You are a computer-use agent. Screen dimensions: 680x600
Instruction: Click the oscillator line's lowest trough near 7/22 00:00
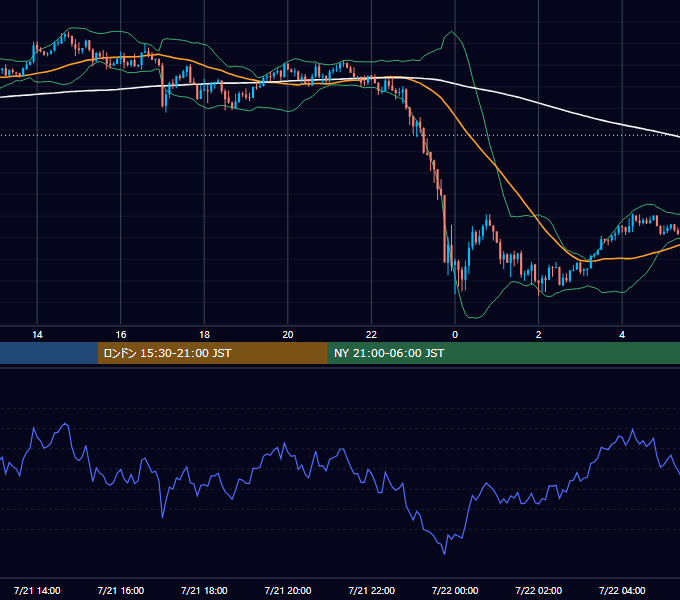445,553
